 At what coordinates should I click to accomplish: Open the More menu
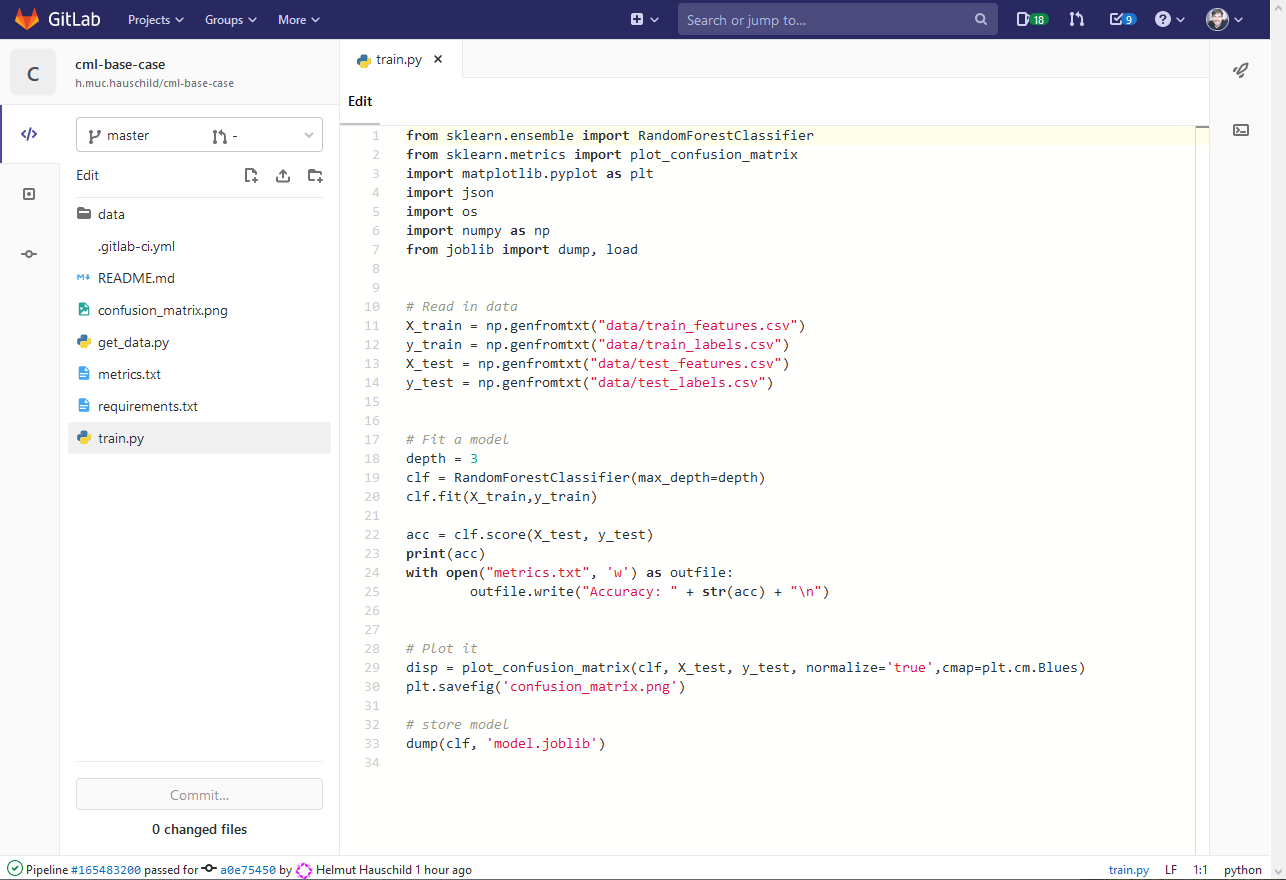coord(299,19)
